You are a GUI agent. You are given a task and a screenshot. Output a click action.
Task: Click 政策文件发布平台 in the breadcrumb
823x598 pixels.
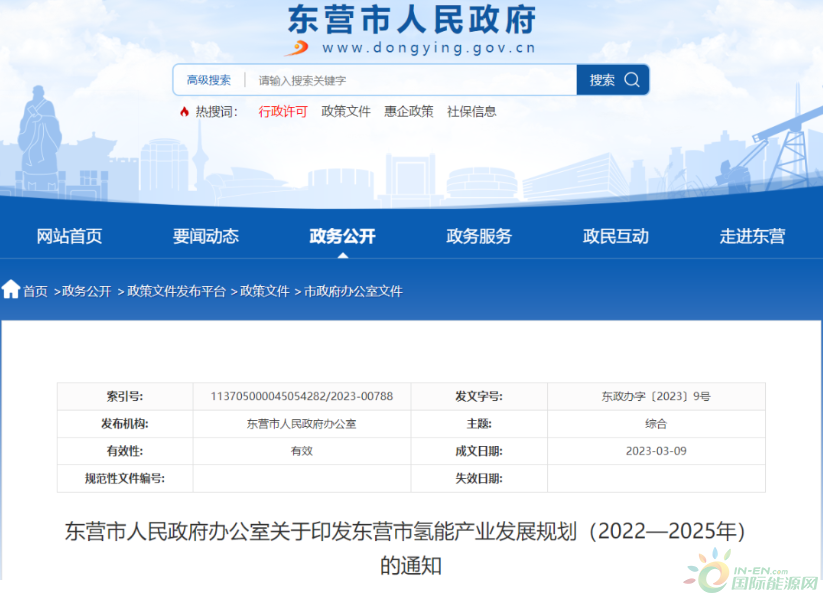[176, 291]
